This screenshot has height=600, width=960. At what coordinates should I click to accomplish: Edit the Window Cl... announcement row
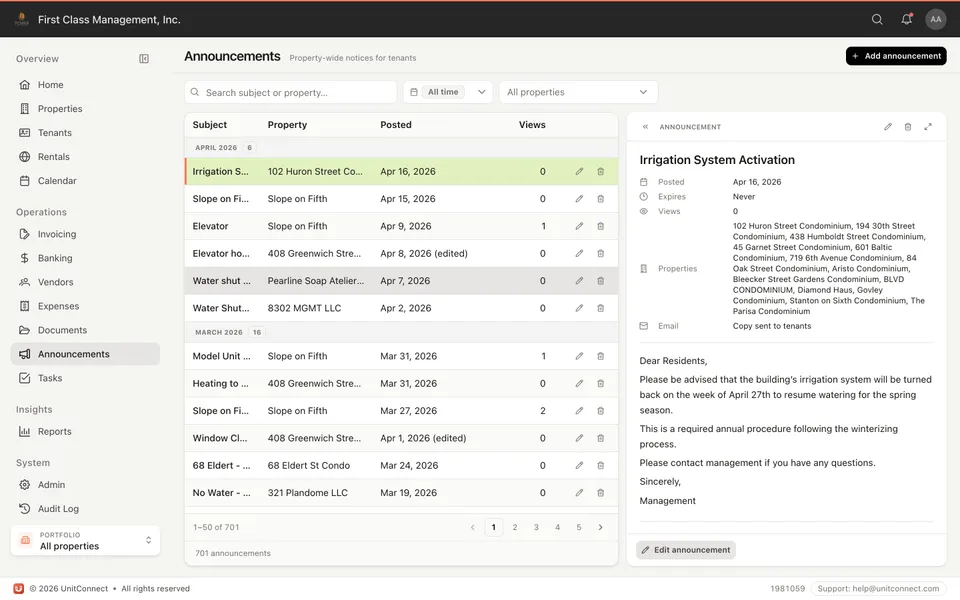pos(579,438)
